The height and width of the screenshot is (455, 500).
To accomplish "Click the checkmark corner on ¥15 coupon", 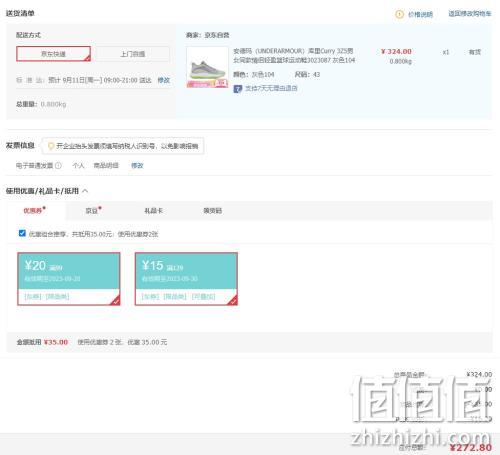I will 233,300.
